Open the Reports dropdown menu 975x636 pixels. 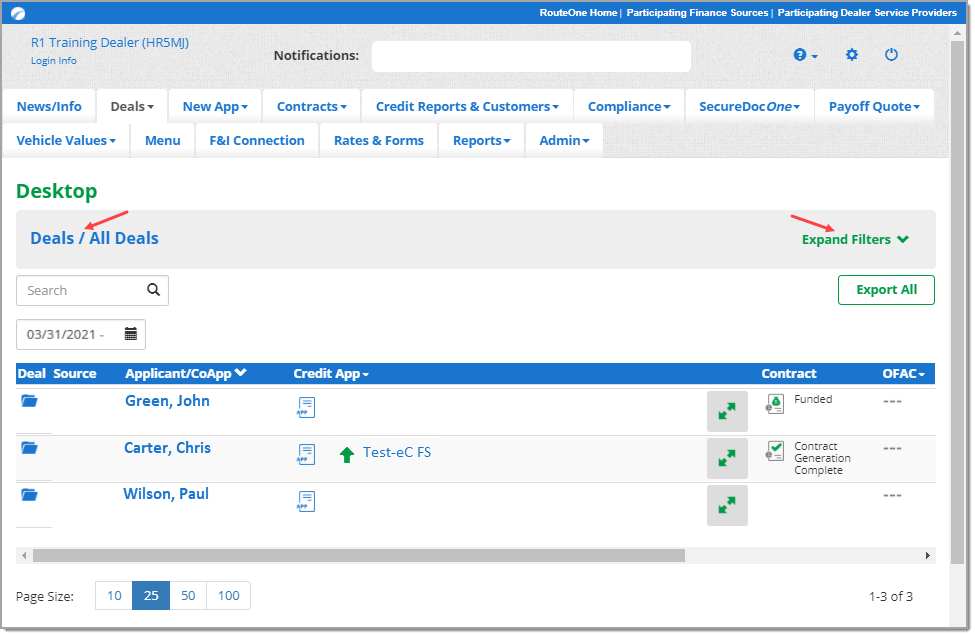click(x=481, y=141)
